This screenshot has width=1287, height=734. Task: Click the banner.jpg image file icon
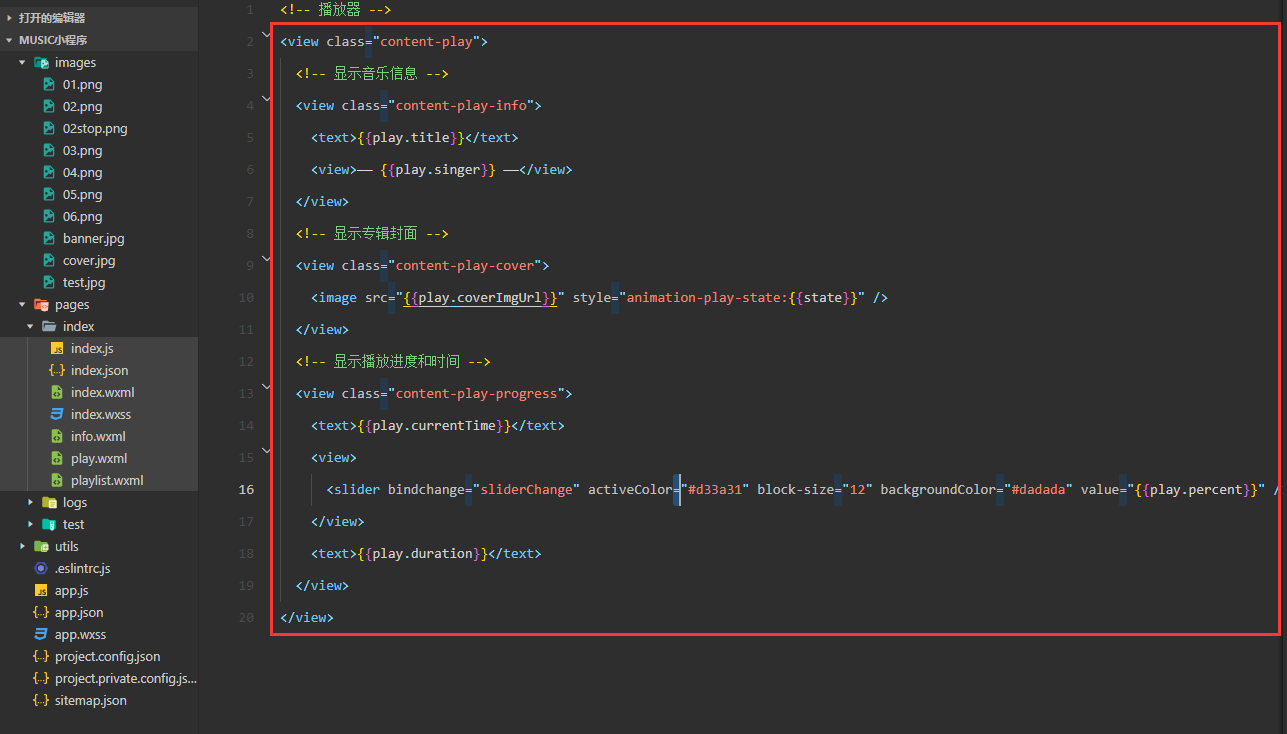point(49,239)
